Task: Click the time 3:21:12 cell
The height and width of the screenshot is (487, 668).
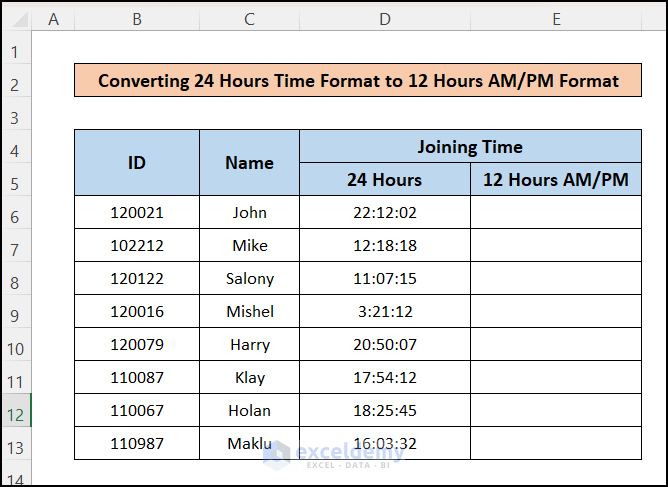Action: [385, 311]
